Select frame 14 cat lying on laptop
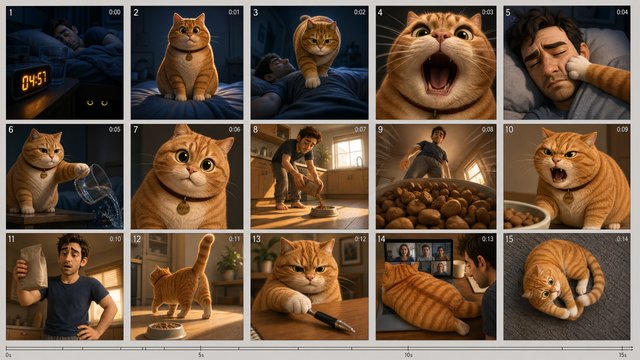Viewport: 640px width, 360px height. tap(436, 287)
